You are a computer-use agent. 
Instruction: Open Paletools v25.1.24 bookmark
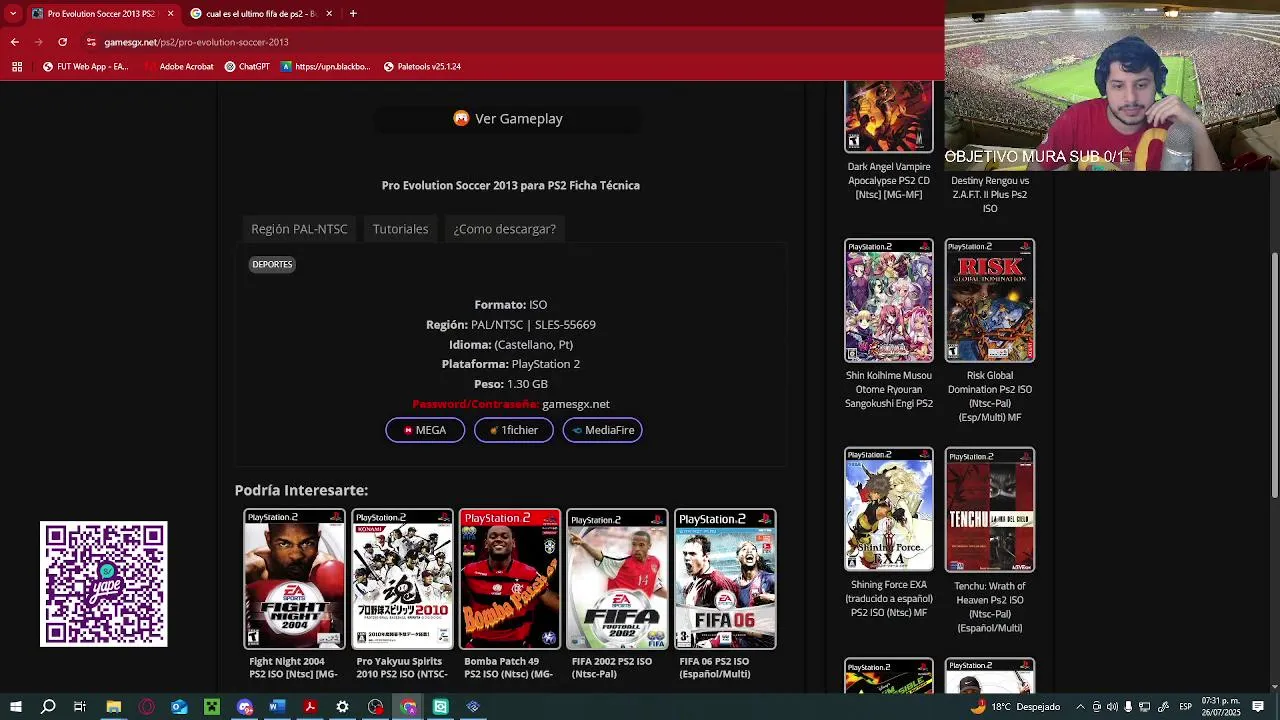click(x=422, y=67)
